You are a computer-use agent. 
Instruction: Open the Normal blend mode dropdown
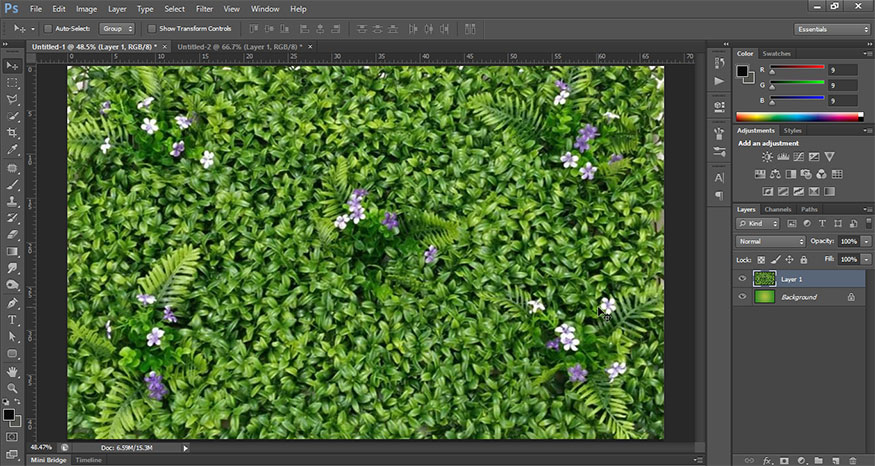click(x=770, y=242)
